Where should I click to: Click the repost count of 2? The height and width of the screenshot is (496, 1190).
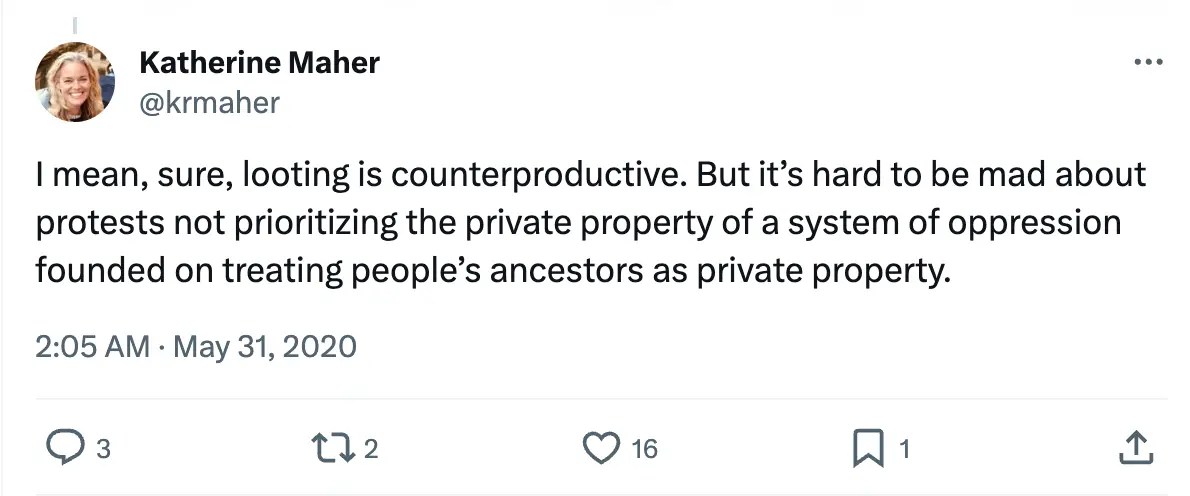click(x=371, y=450)
